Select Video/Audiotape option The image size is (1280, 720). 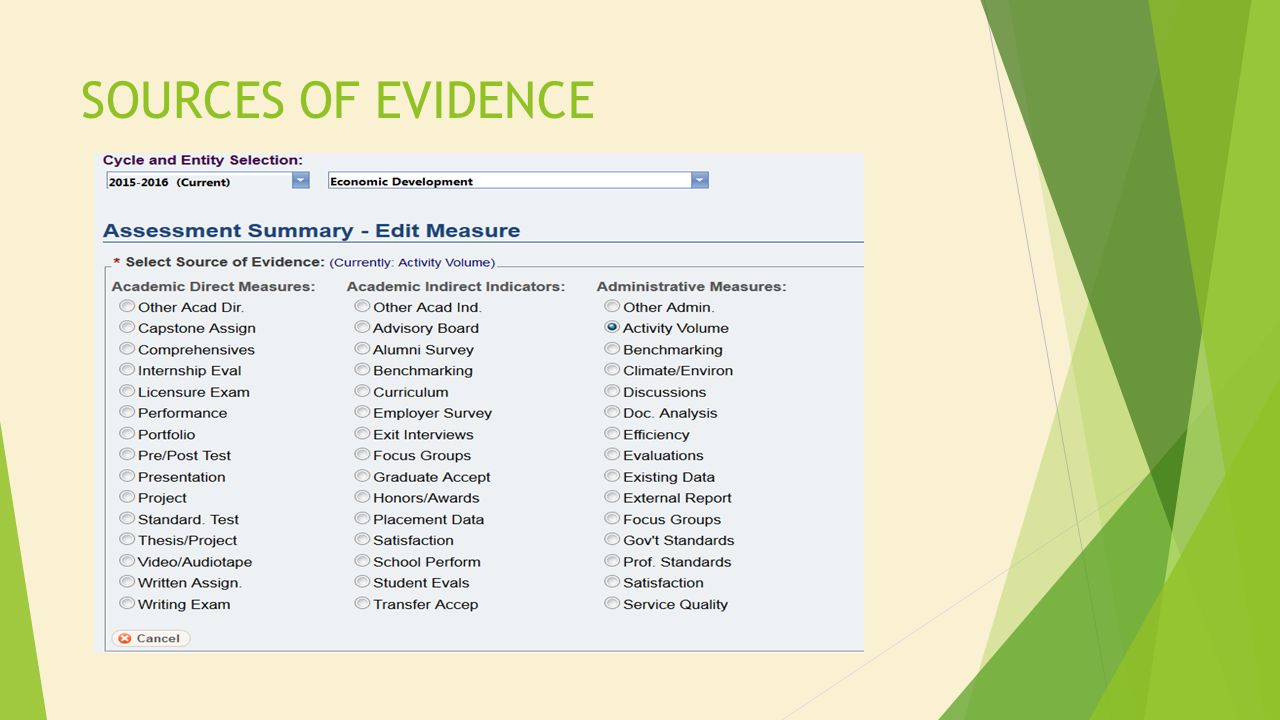[x=127, y=561]
